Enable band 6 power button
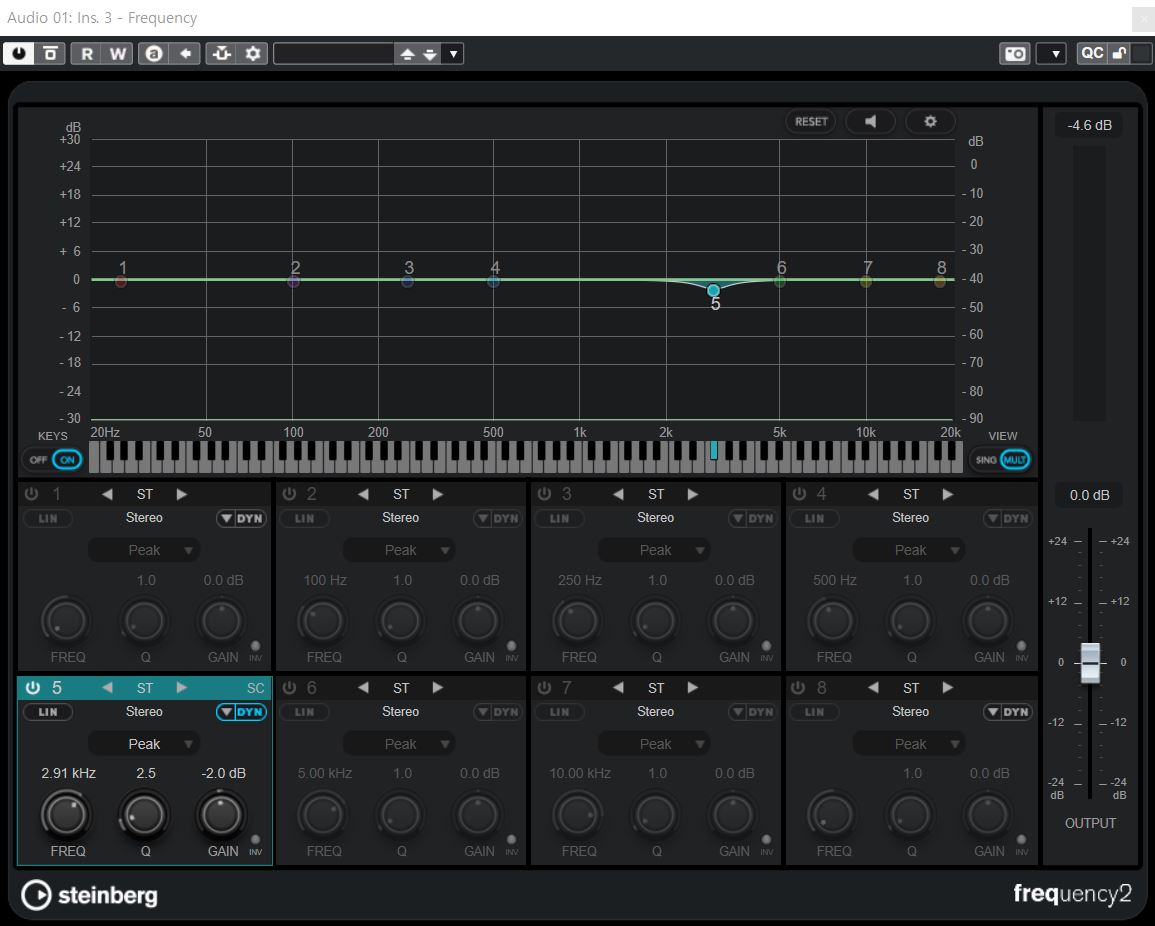 pos(289,687)
